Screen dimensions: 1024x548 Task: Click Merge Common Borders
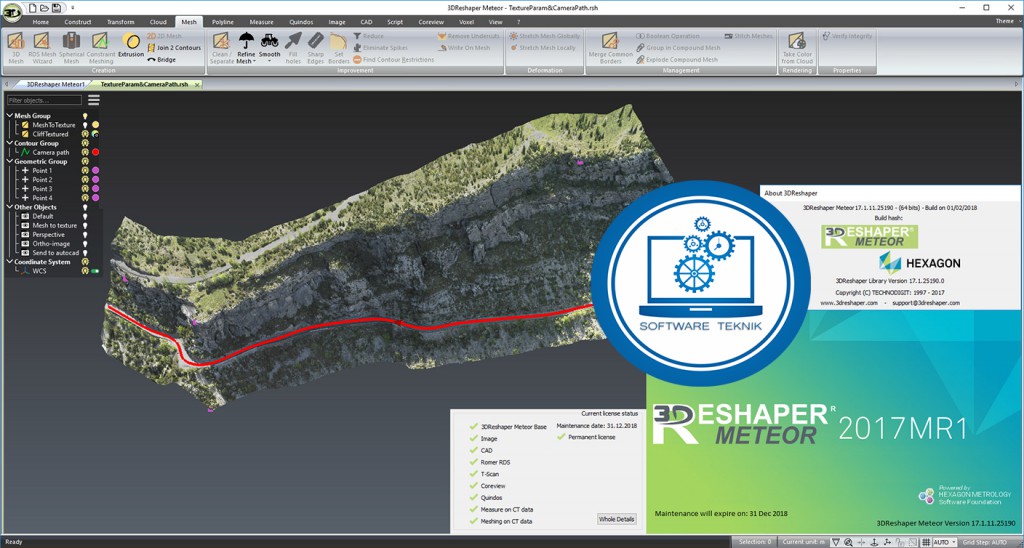611,48
